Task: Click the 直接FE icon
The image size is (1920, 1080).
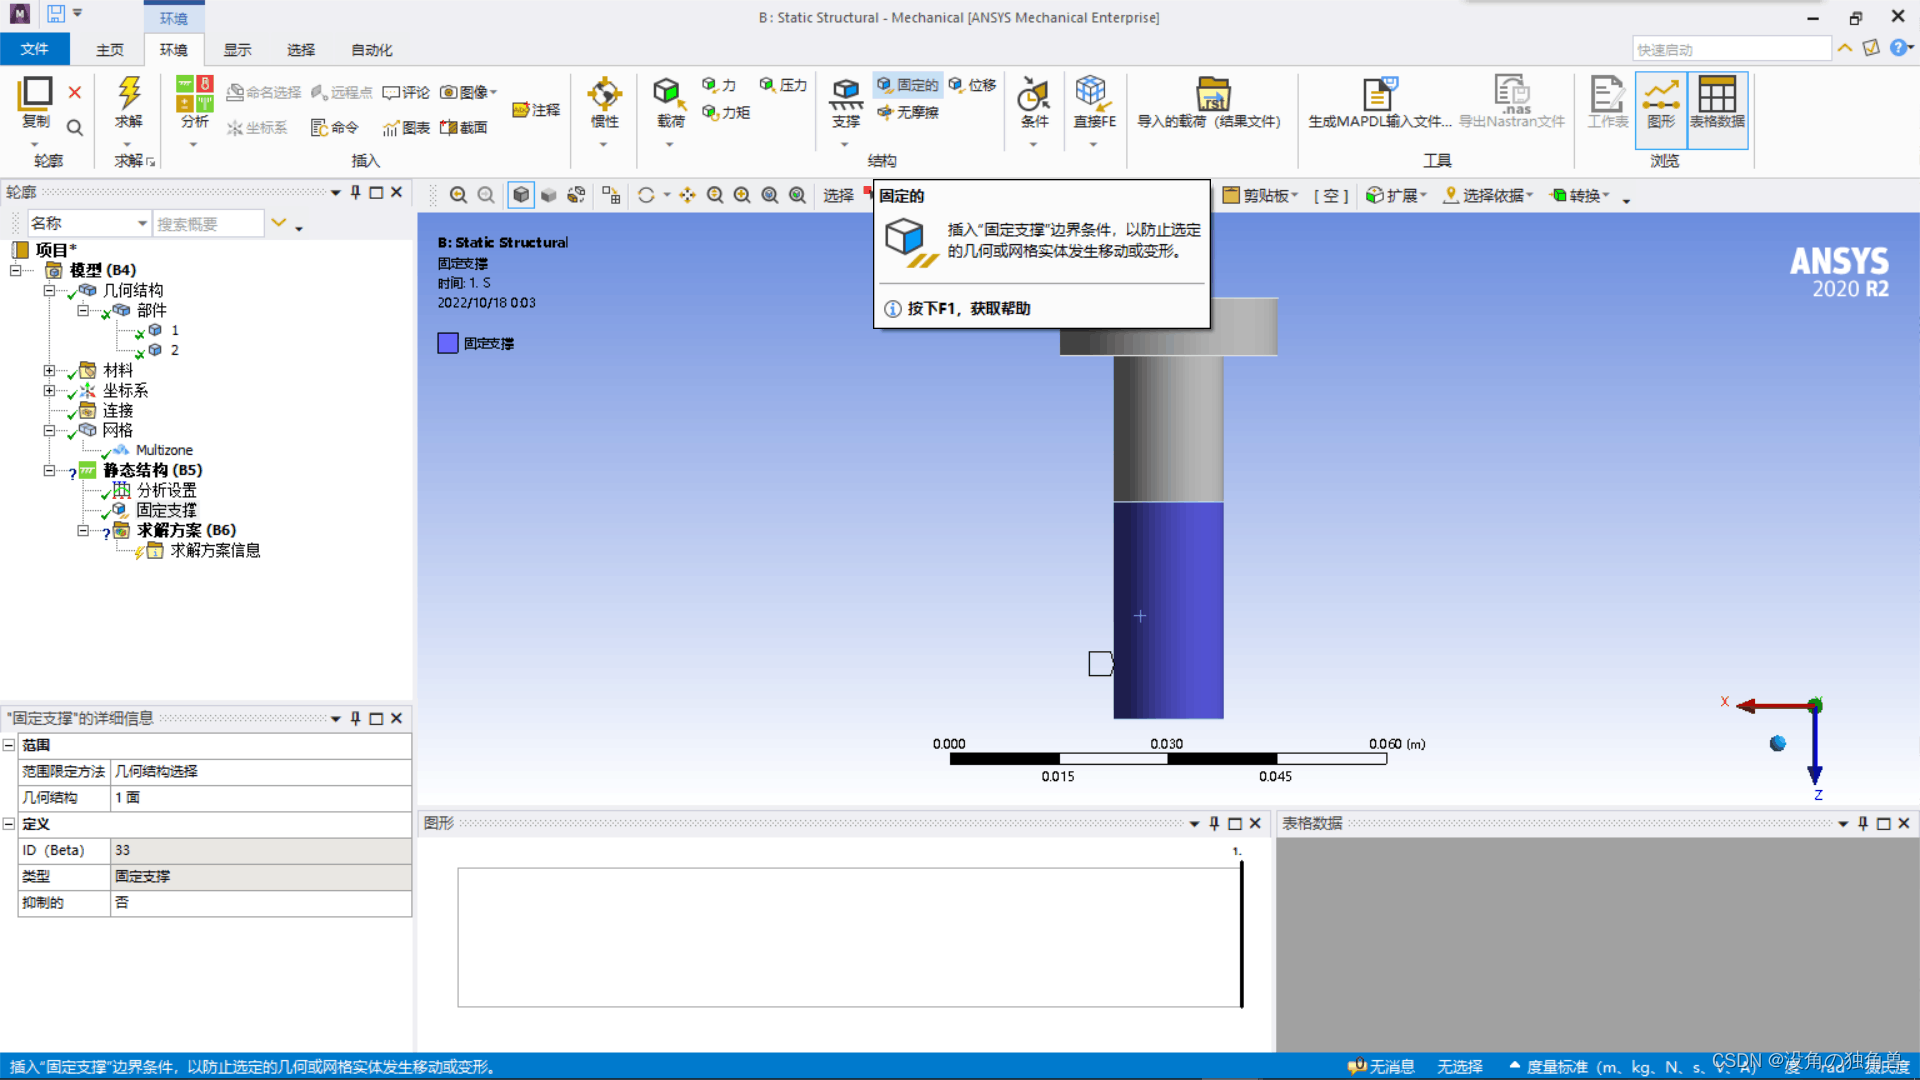Action: tap(1093, 94)
